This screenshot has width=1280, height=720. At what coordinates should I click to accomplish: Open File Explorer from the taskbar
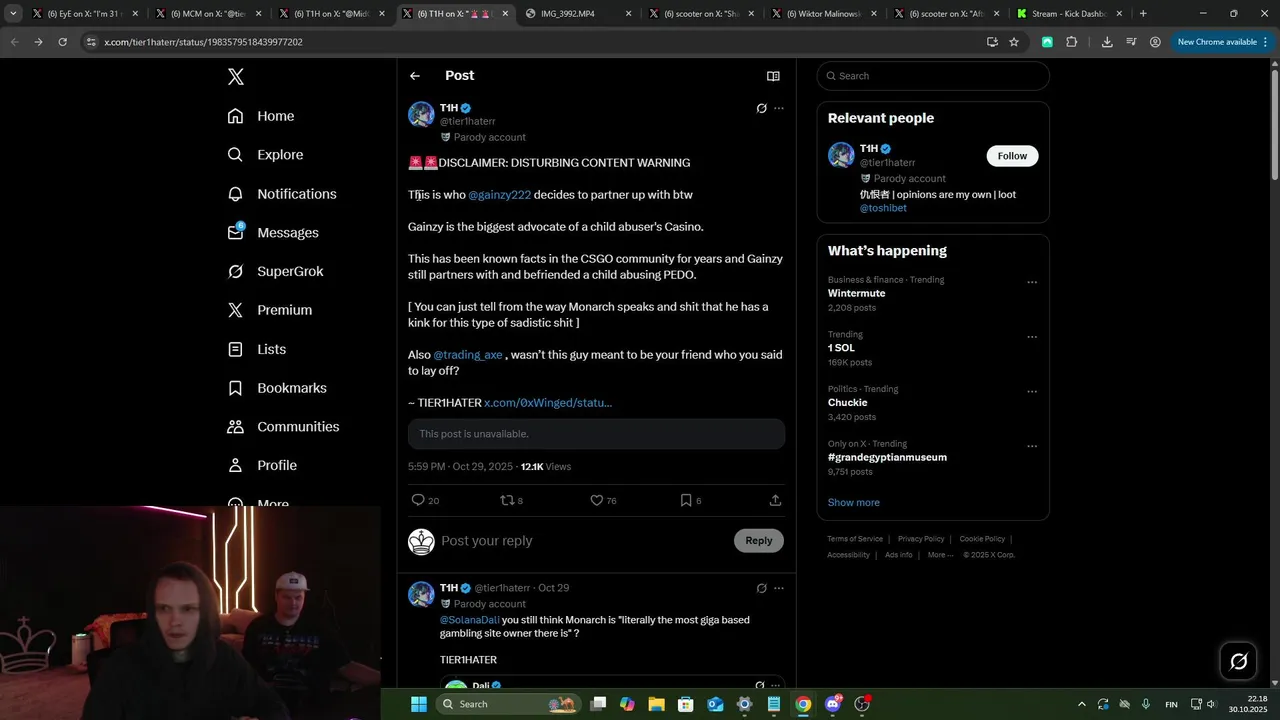pyautogui.click(x=656, y=704)
